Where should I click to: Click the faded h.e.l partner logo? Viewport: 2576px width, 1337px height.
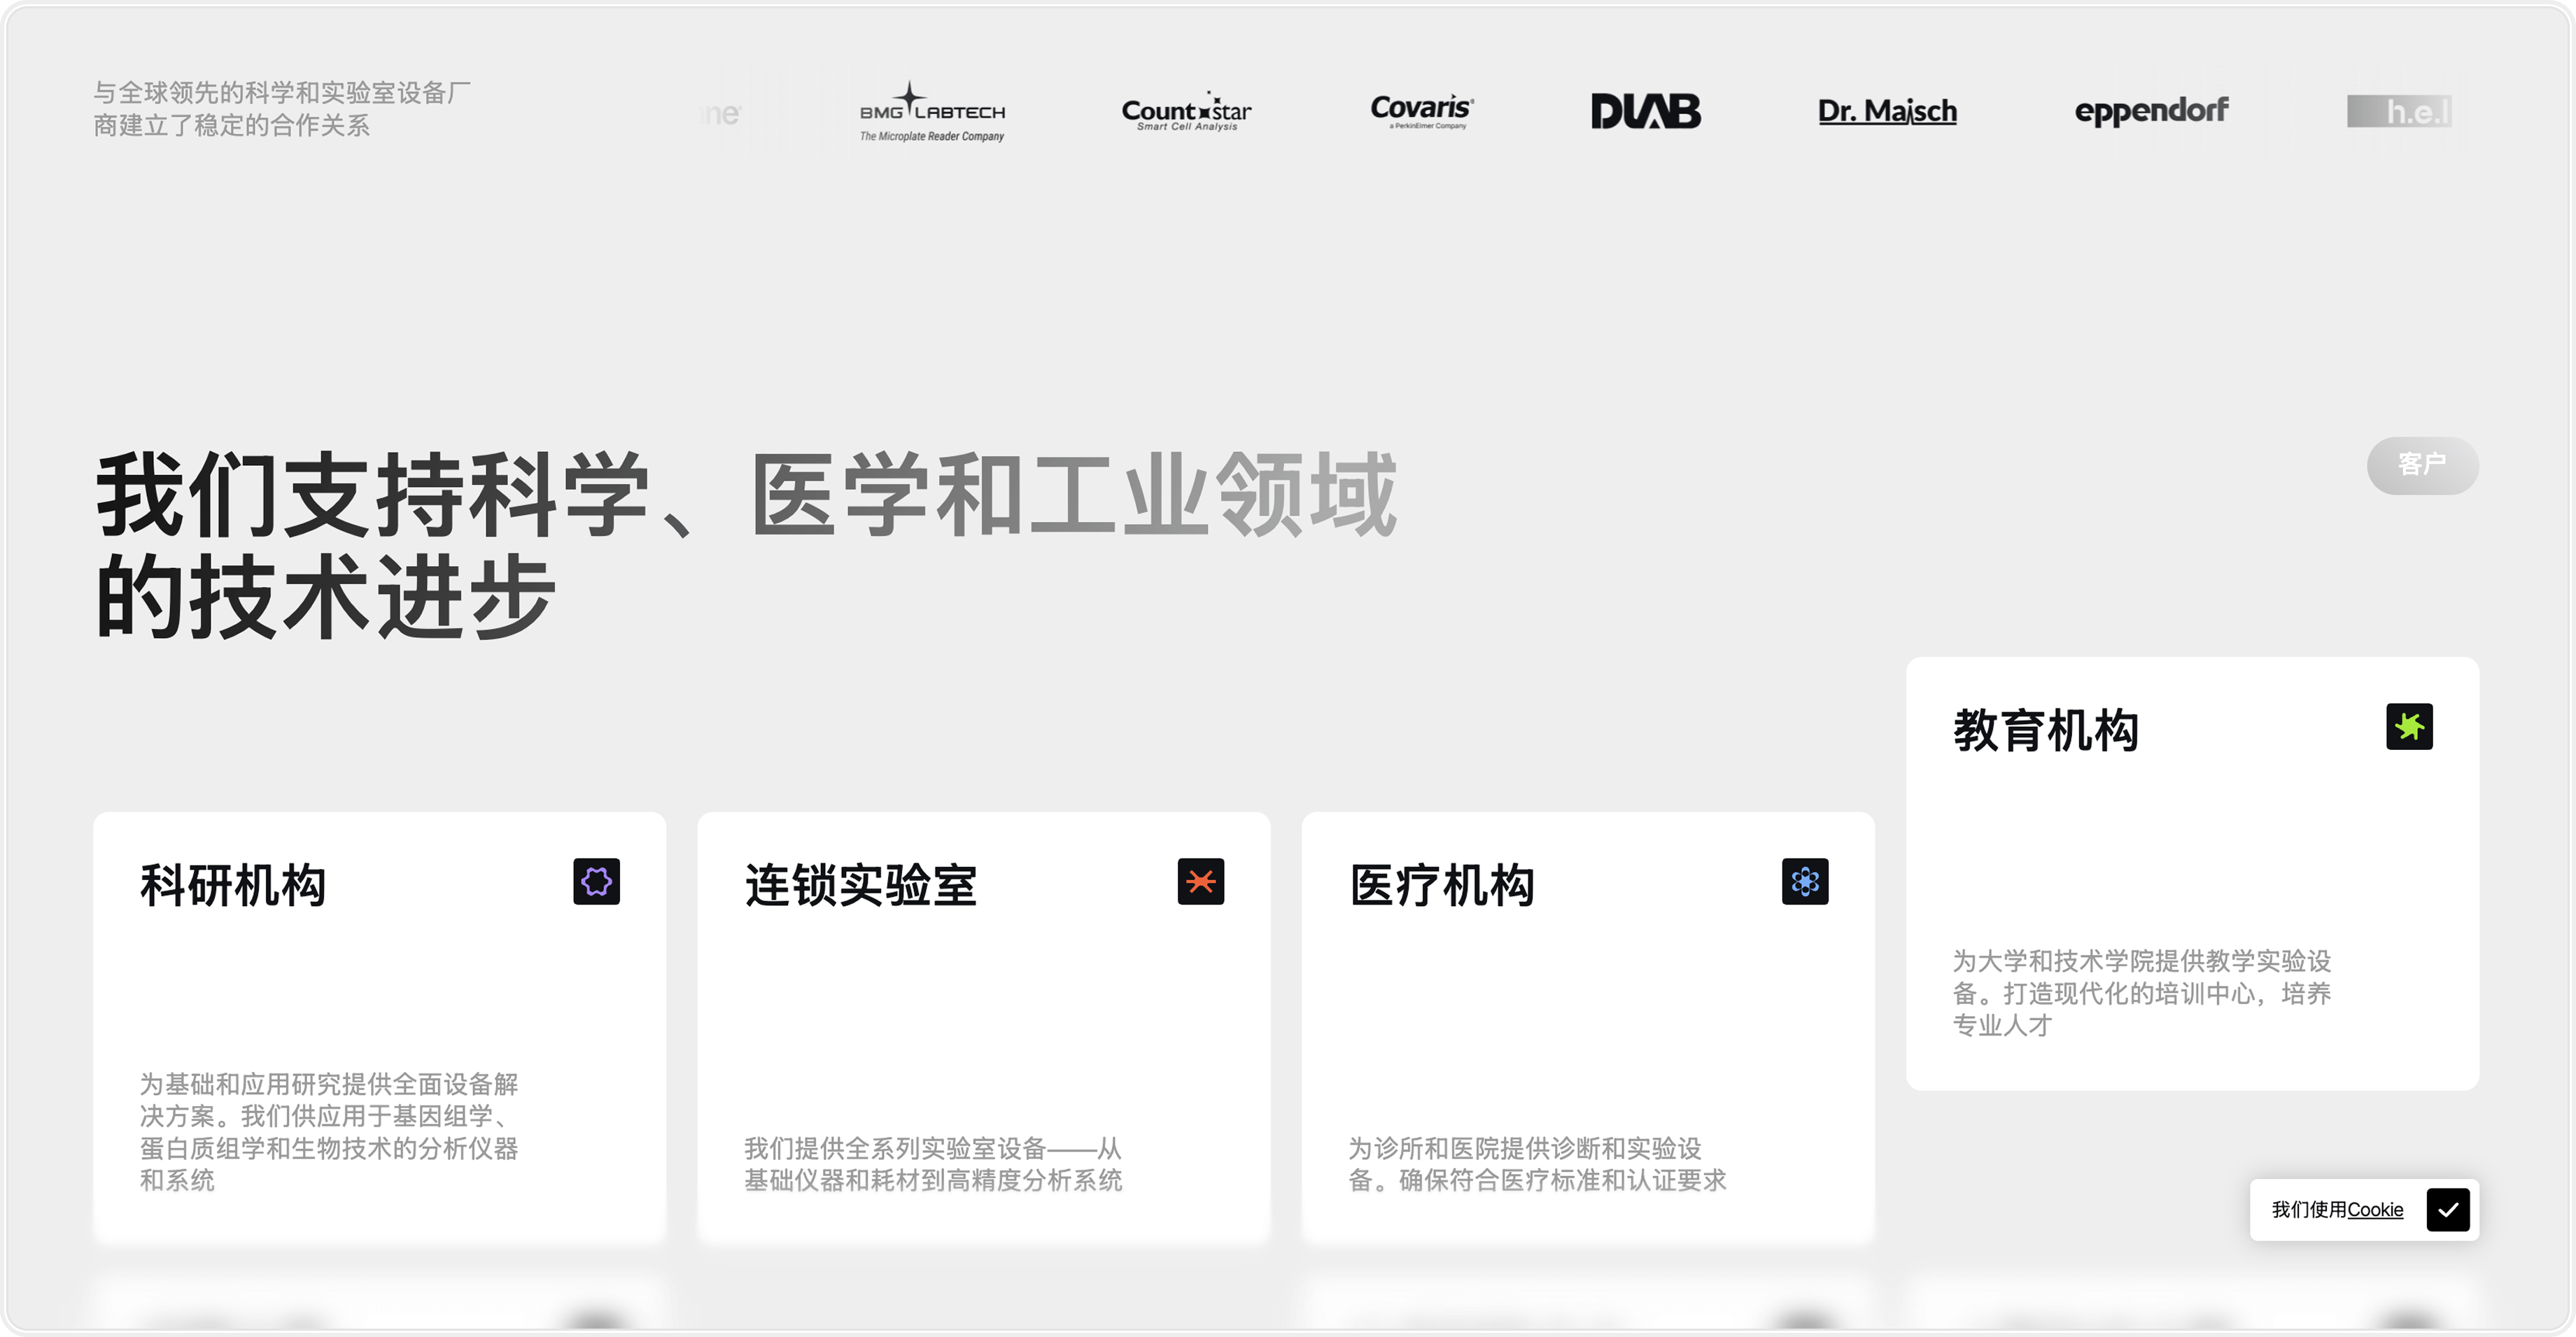(x=2400, y=111)
